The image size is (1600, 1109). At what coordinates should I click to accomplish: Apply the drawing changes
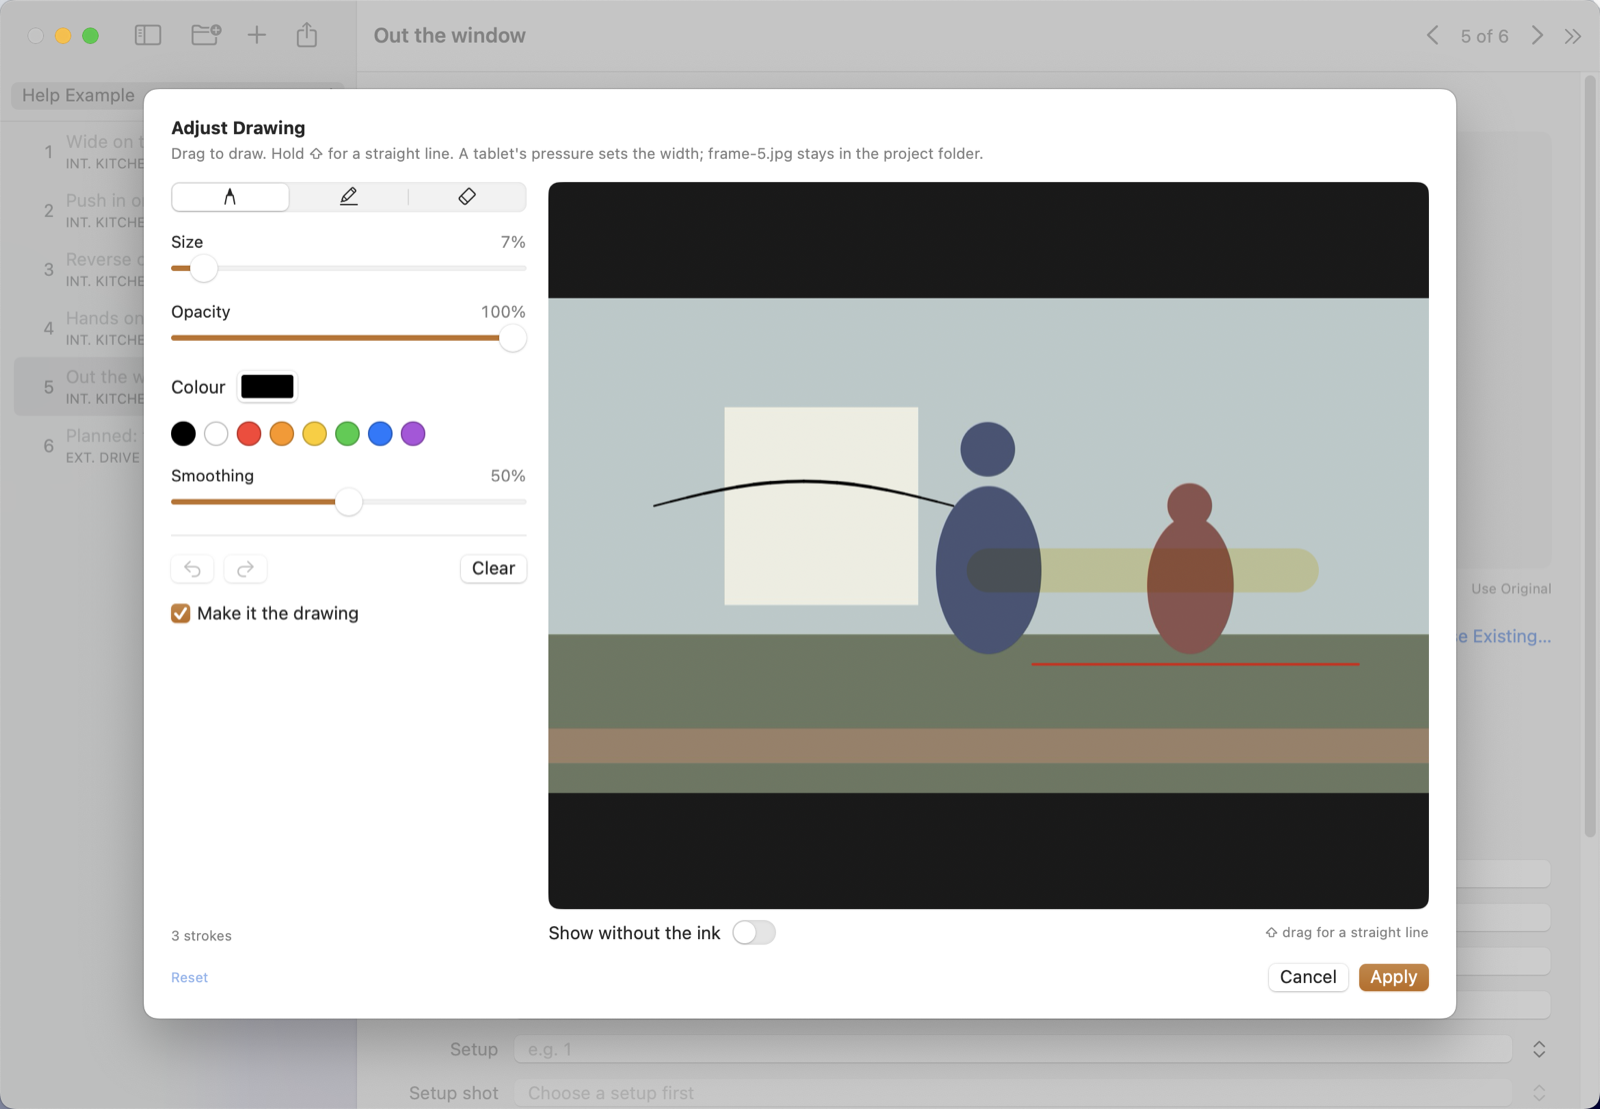[1393, 977]
